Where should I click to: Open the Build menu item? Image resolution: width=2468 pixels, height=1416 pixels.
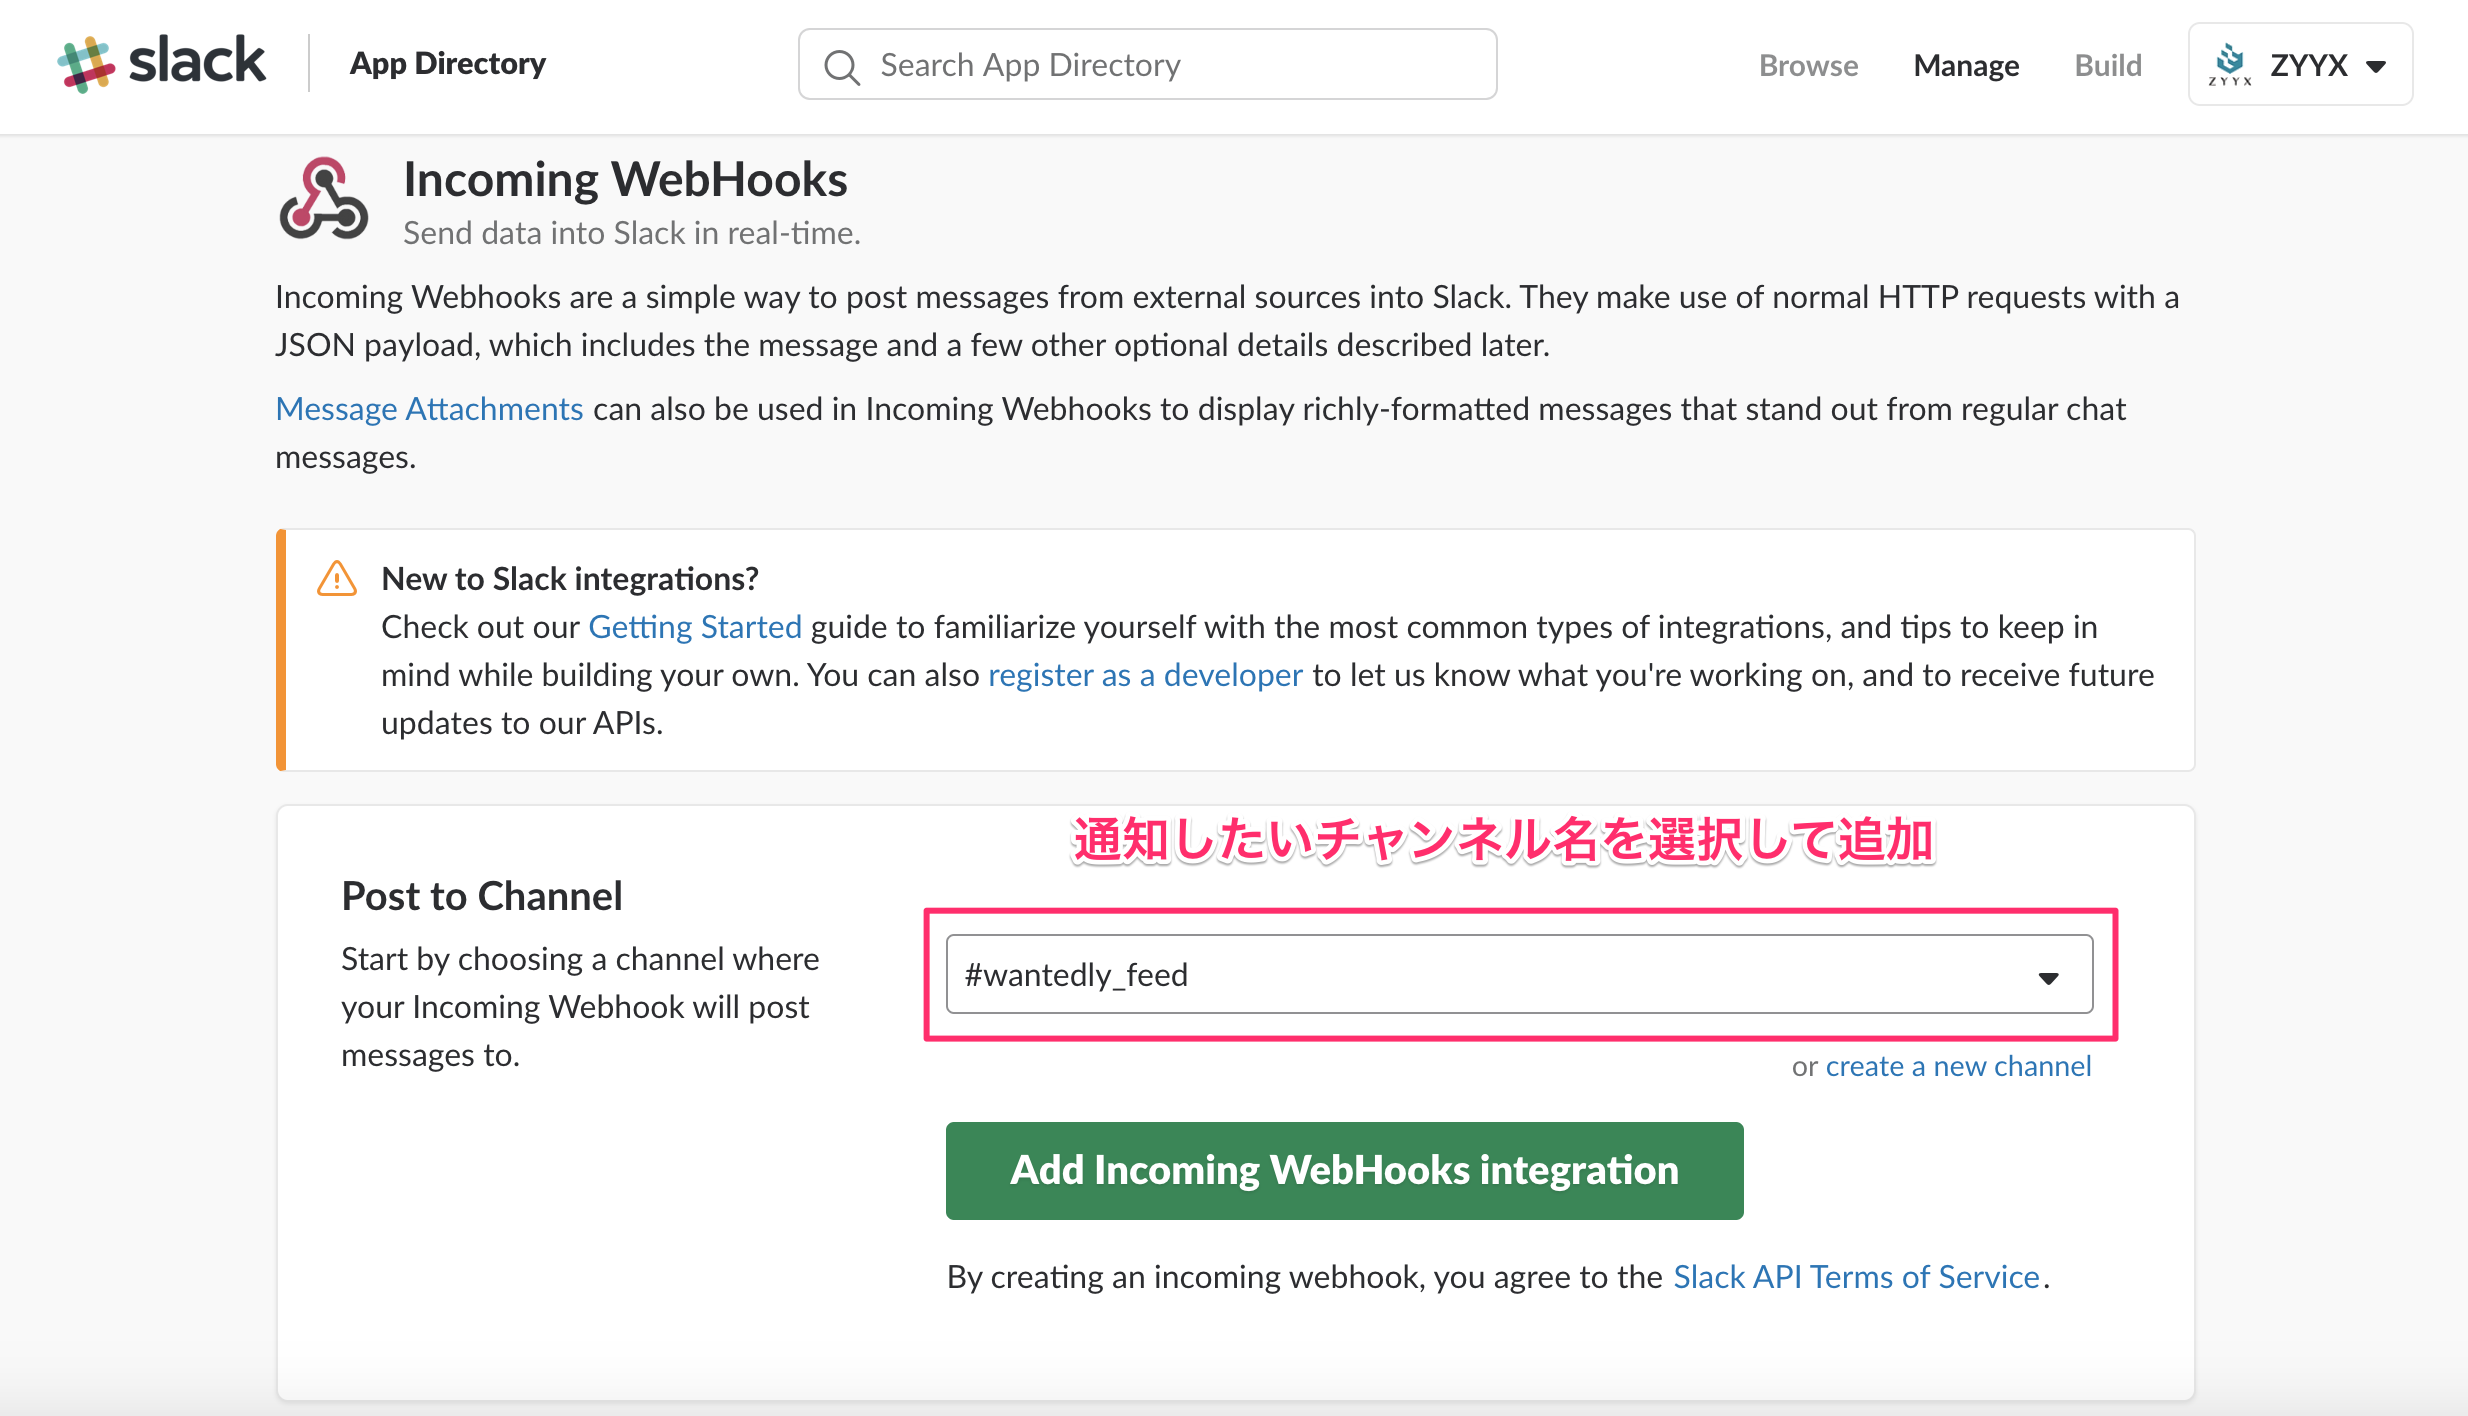click(2108, 65)
